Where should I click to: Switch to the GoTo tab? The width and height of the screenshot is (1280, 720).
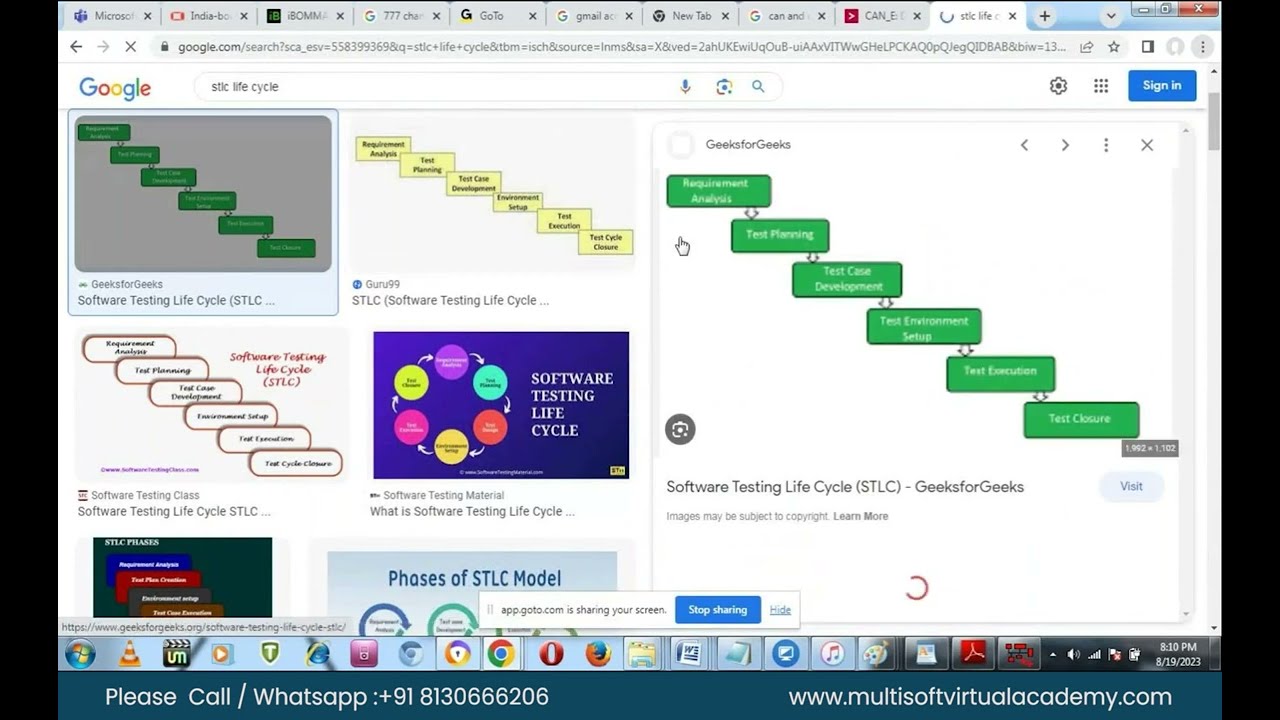(497, 16)
